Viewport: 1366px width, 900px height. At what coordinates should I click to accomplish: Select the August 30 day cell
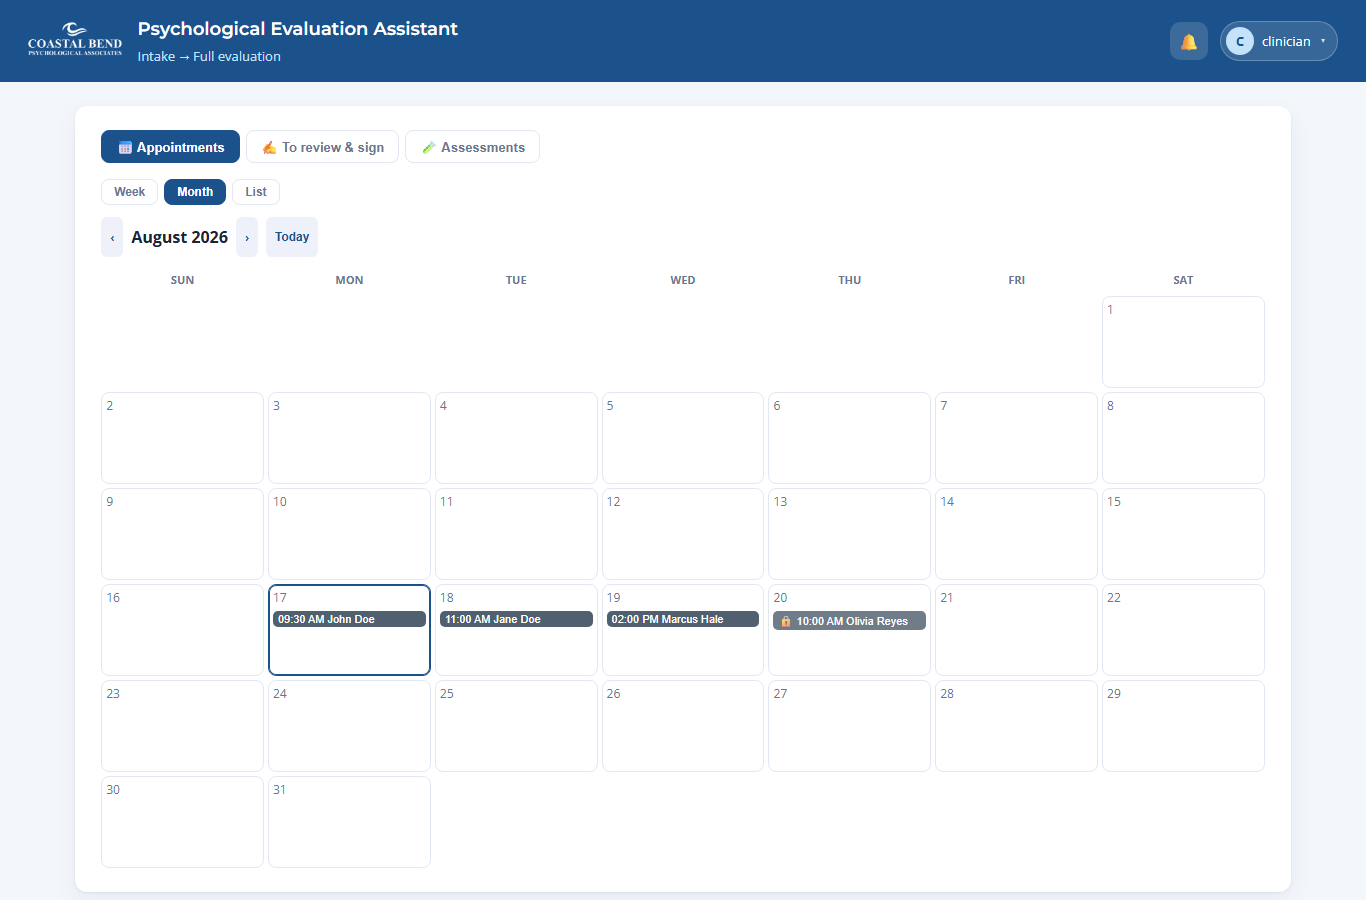coord(182,822)
